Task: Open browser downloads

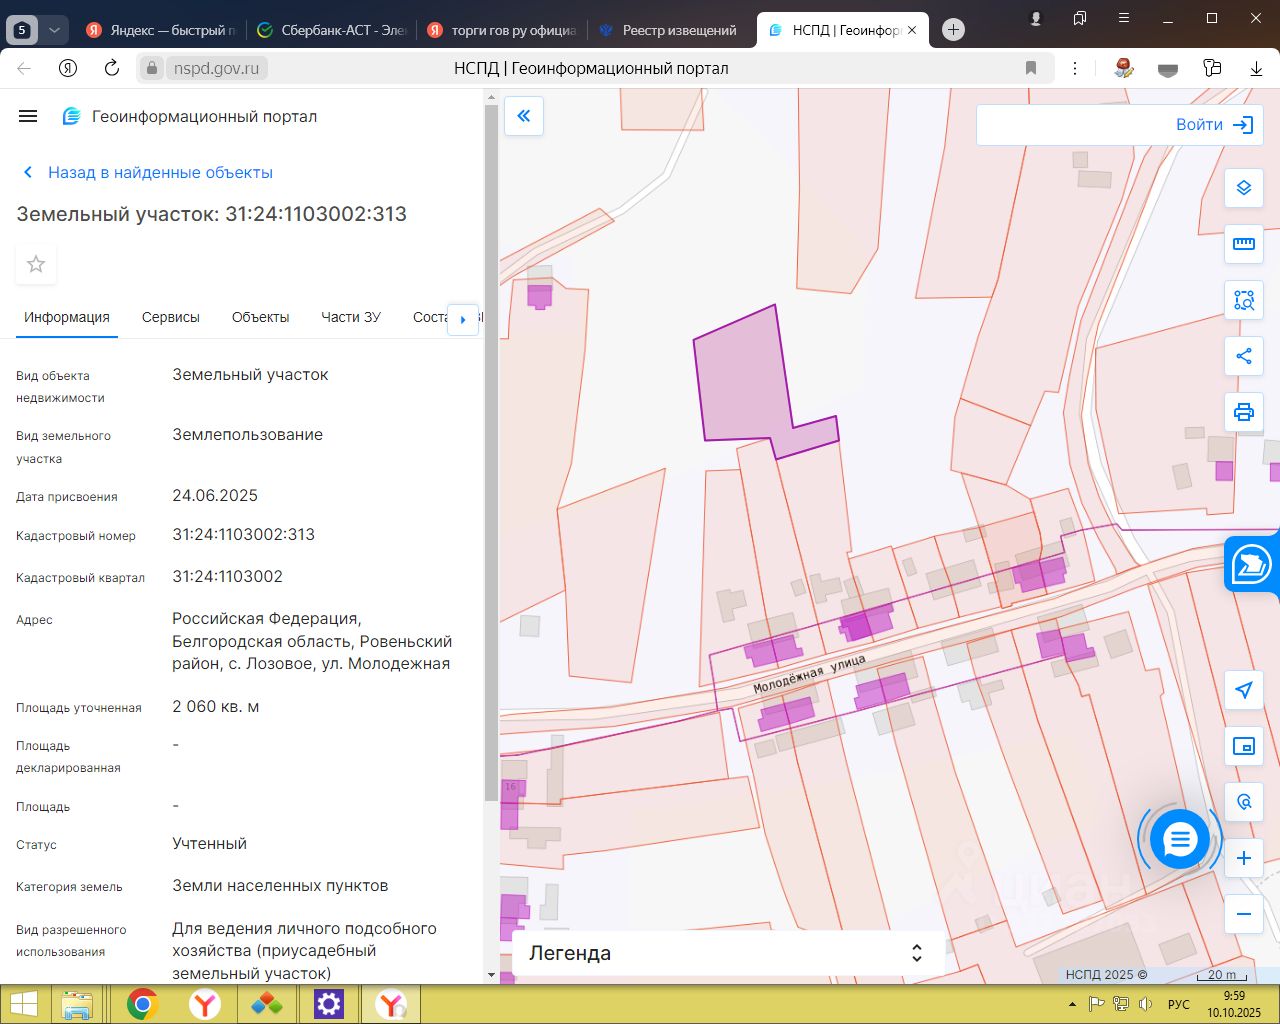Action: coord(1256,68)
